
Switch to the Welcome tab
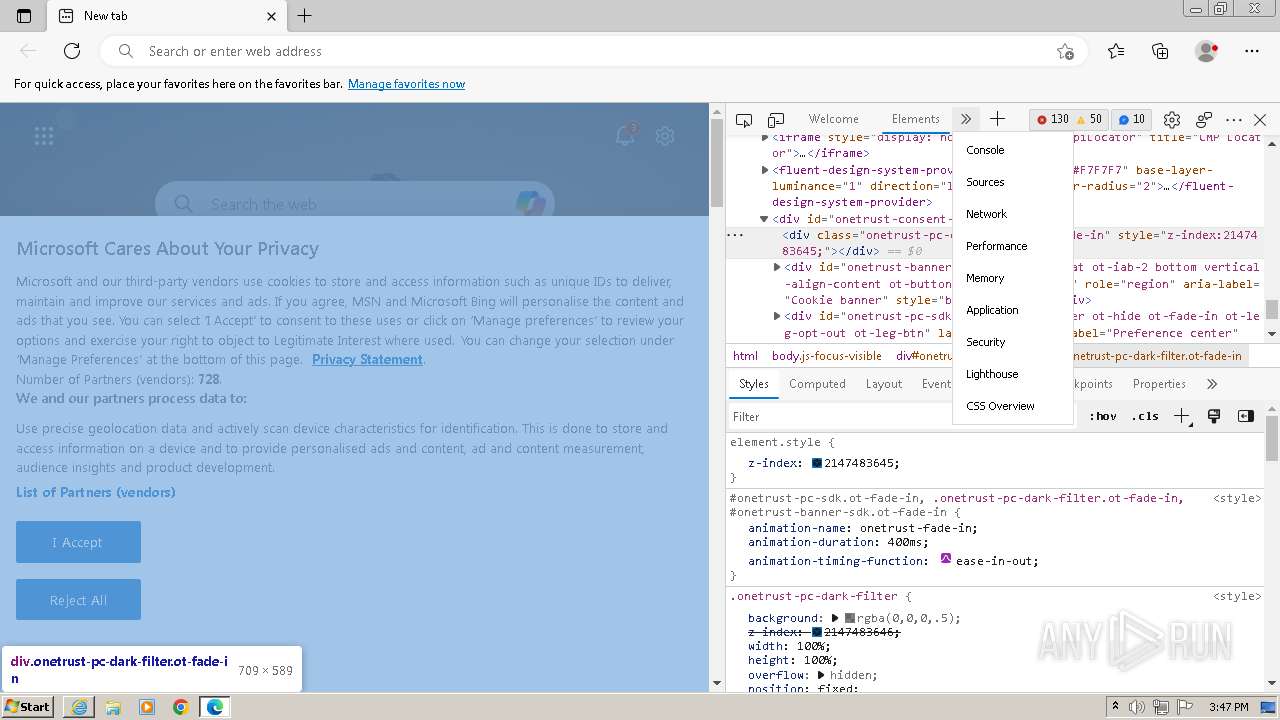click(x=833, y=119)
